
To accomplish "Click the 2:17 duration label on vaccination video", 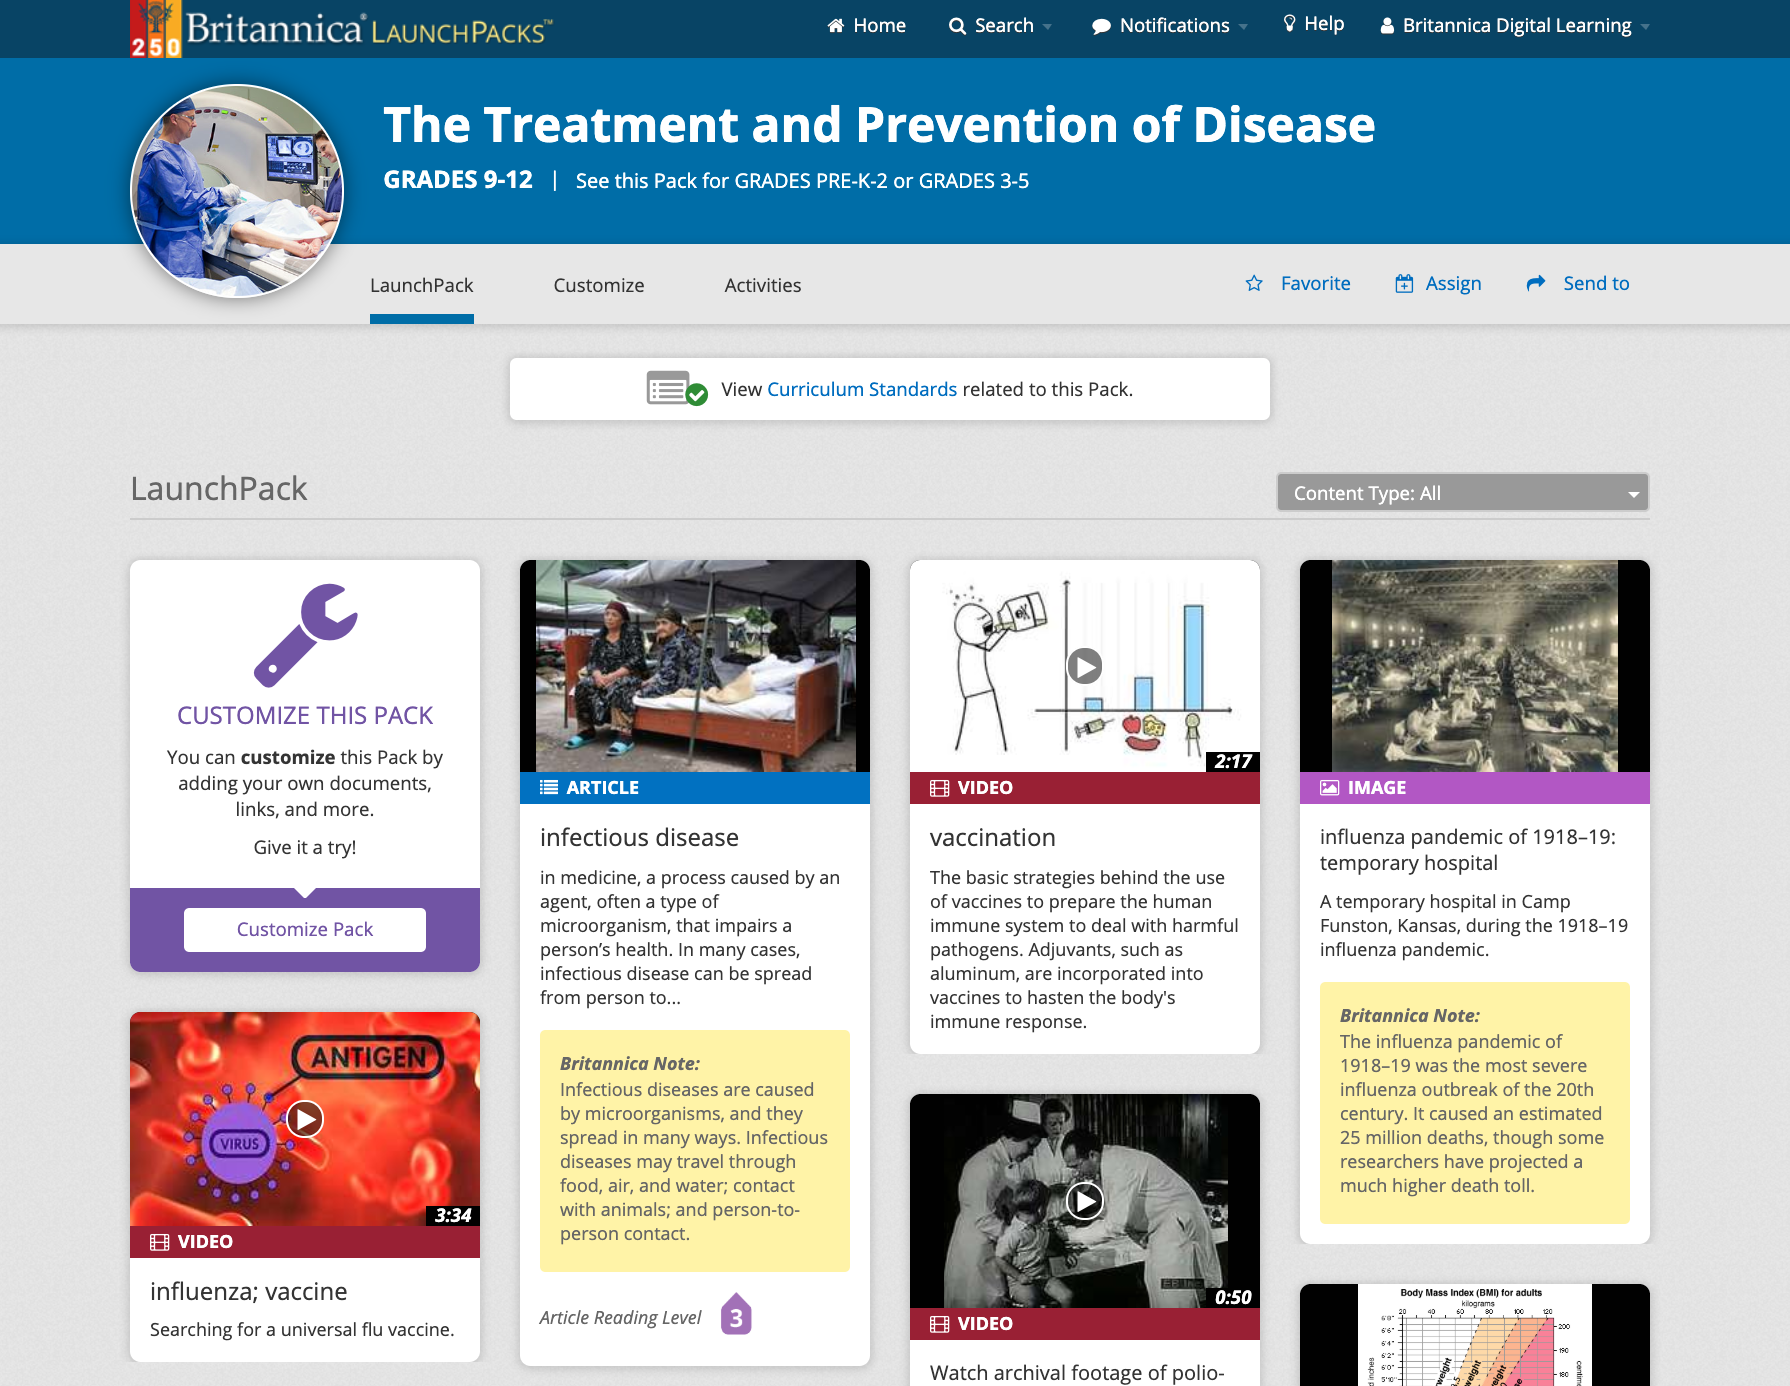I will (1233, 762).
